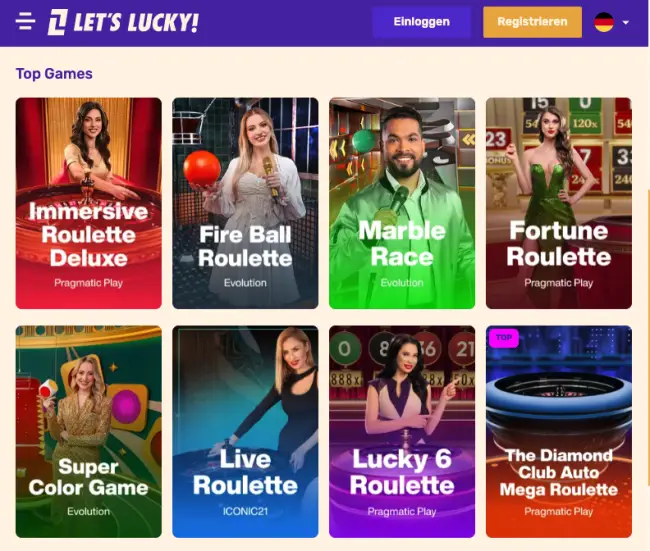Viewport: 650px width, 551px height.
Task: Click the Top Games heading
Action: coord(54,74)
